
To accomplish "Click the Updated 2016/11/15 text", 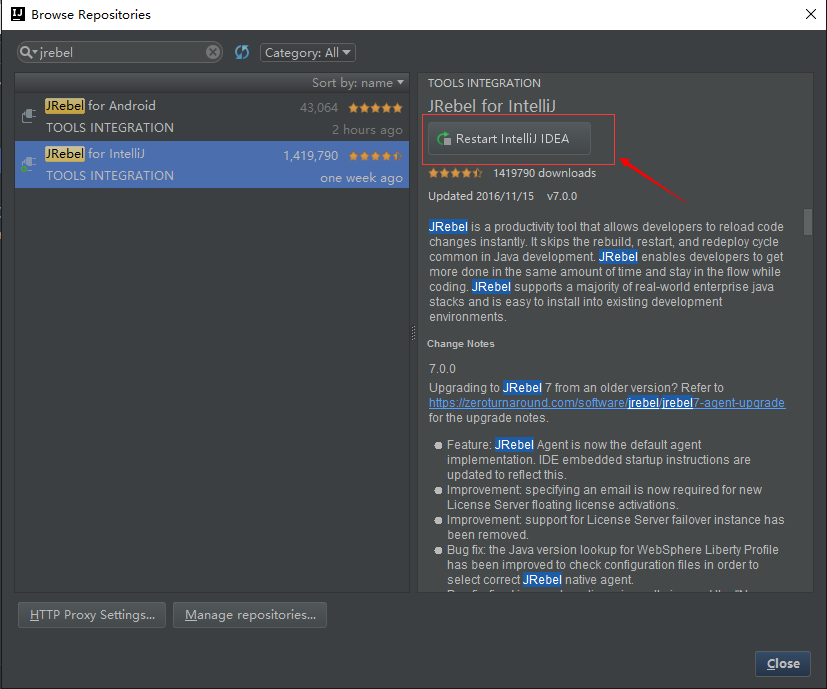I will click(x=480, y=196).
